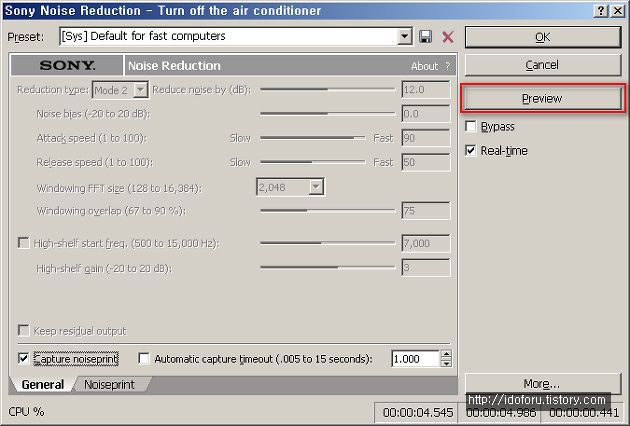Click the High-shelf gain slider
Screen dimensions: 630x426
[x=327, y=268]
